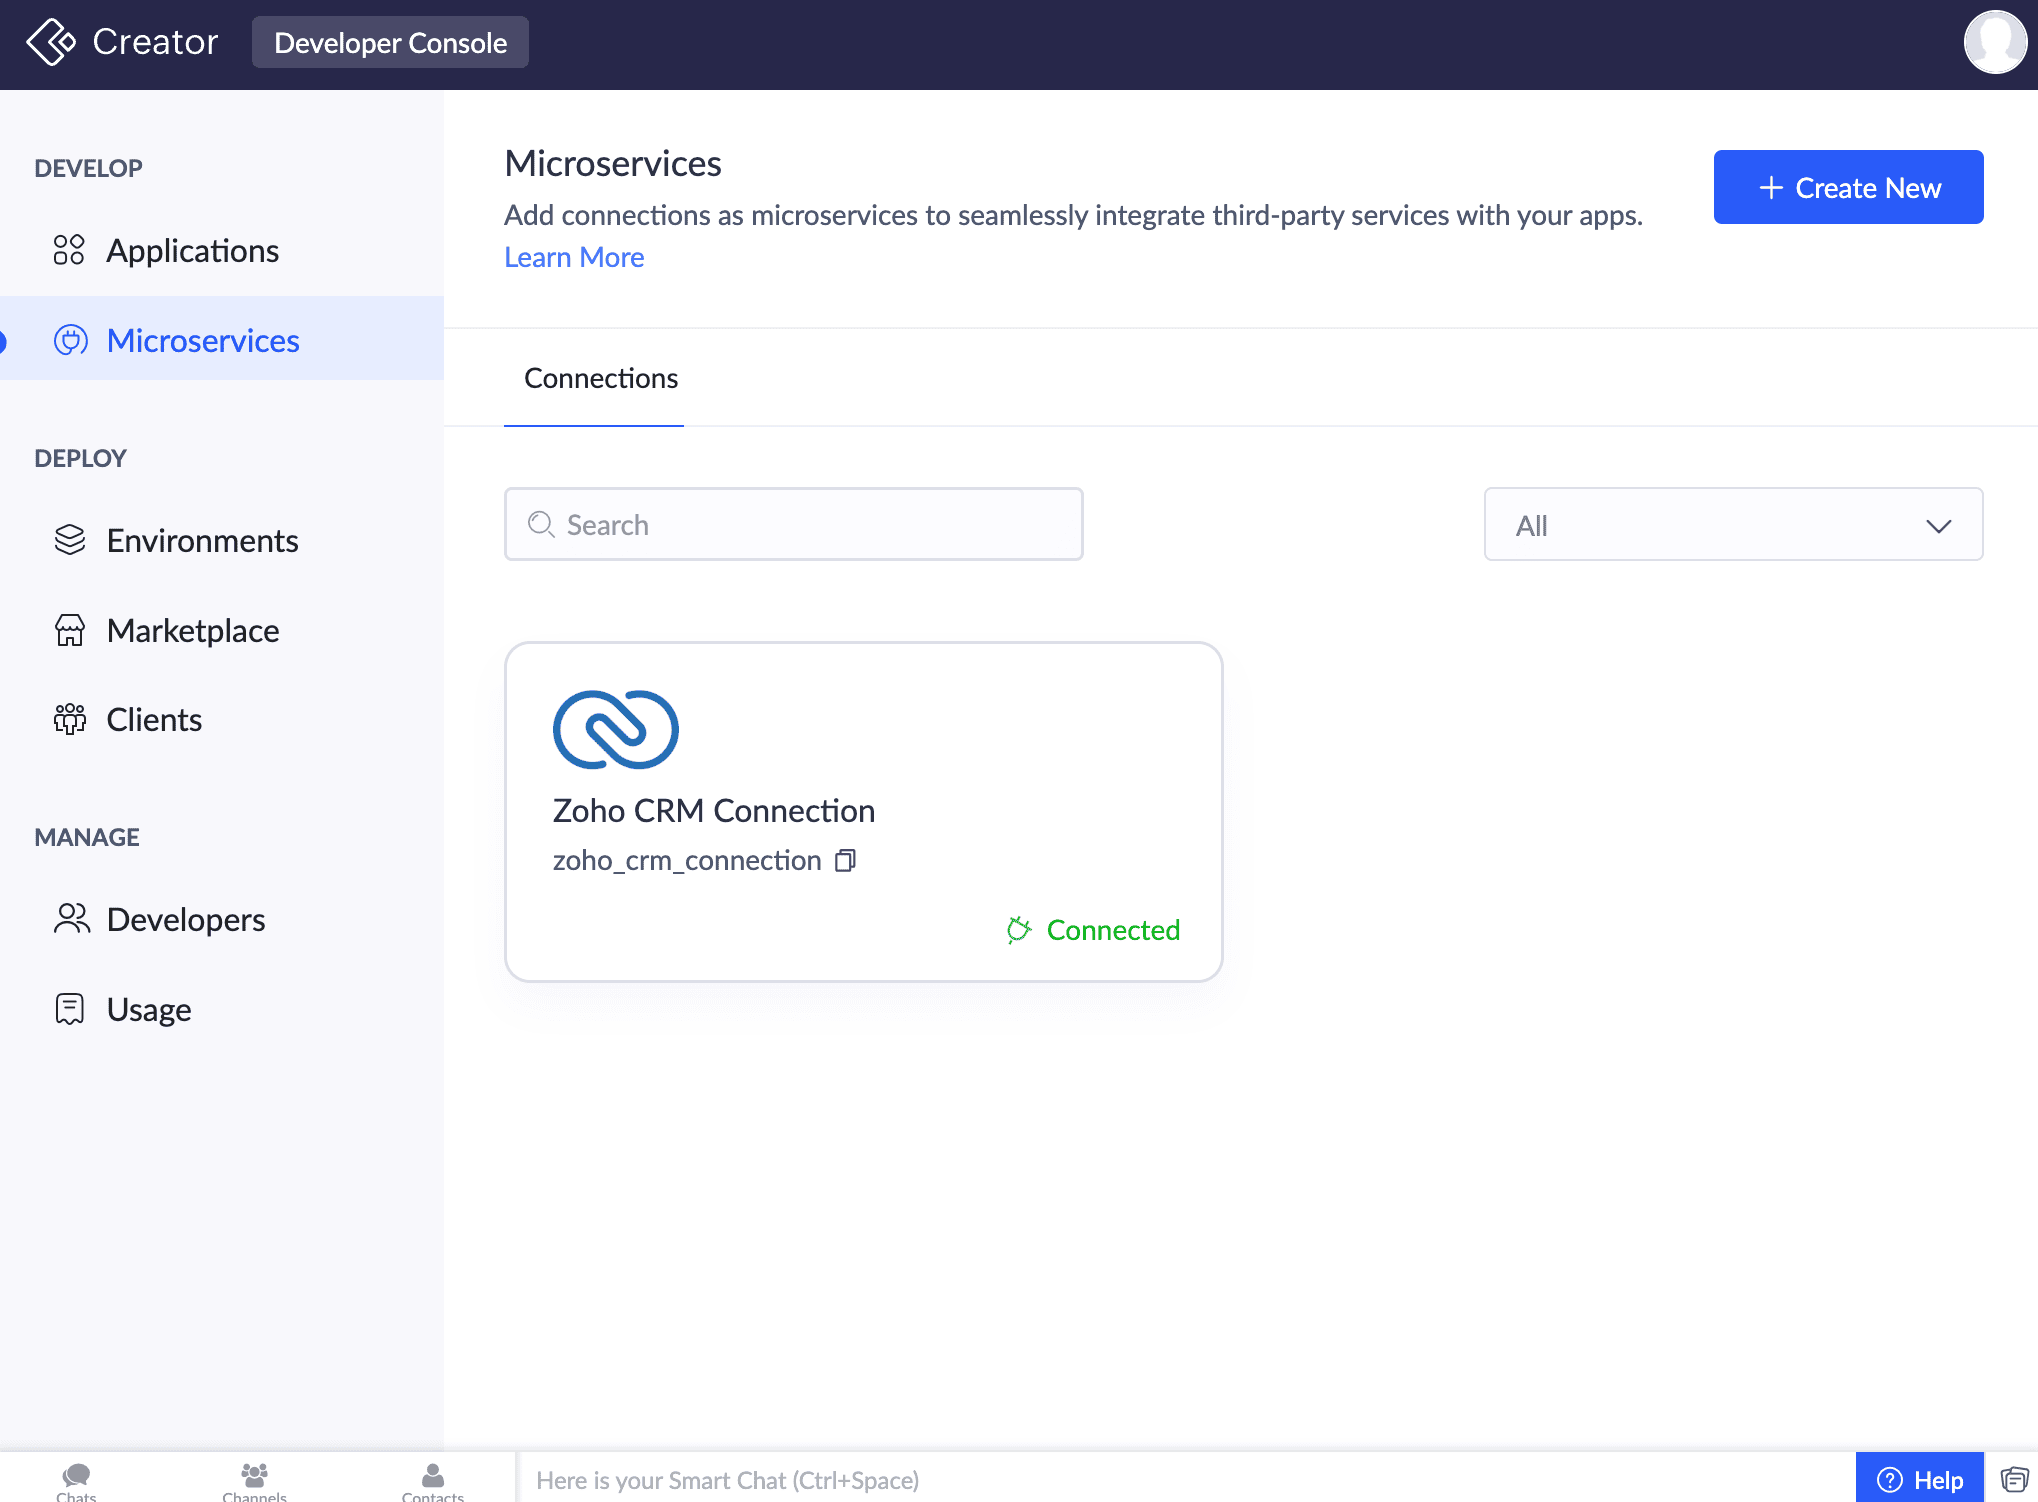The image size is (2038, 1502).
Task: Open the user profile avatar
Action: pos(1994,42)
